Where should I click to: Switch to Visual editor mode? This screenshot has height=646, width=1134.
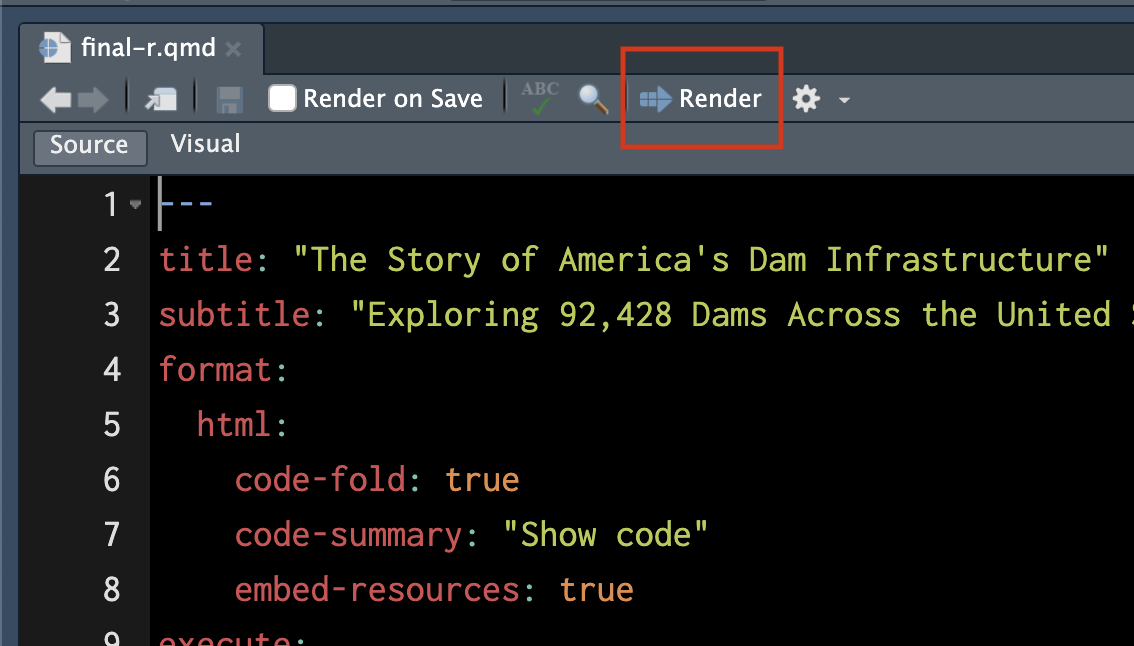205,145
